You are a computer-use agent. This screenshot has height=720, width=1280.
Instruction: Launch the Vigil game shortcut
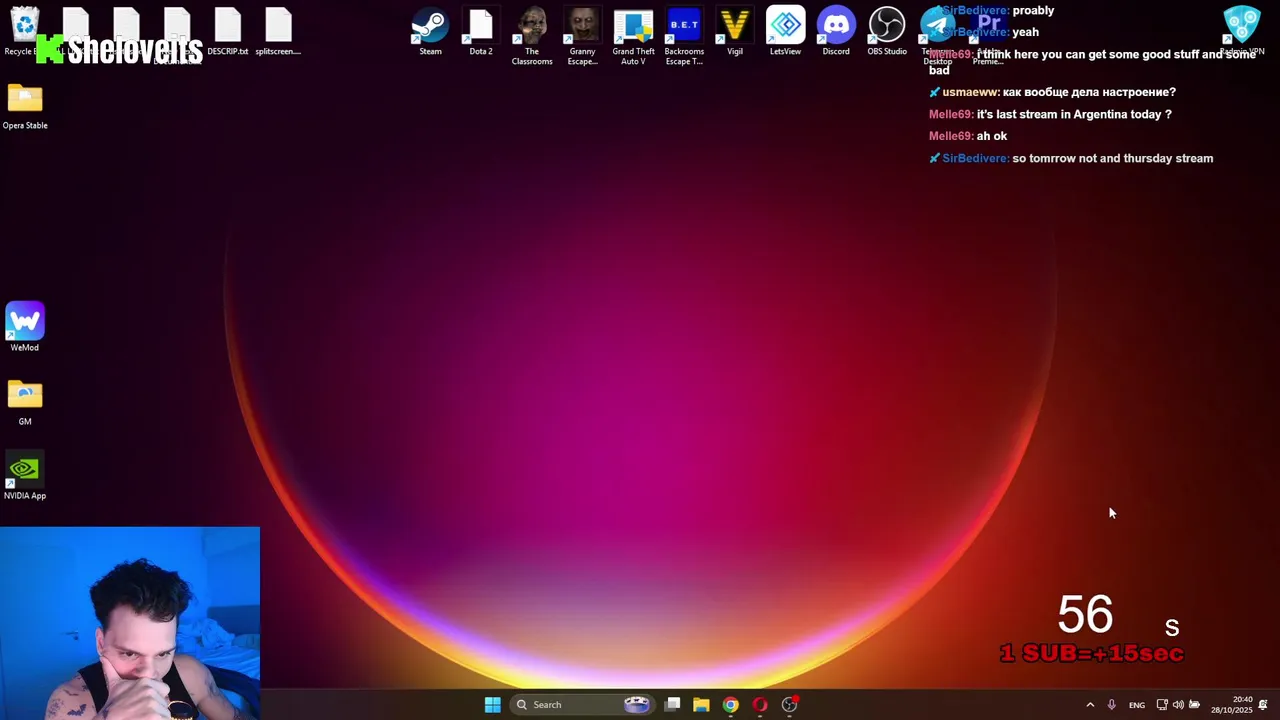pos(735,31)
